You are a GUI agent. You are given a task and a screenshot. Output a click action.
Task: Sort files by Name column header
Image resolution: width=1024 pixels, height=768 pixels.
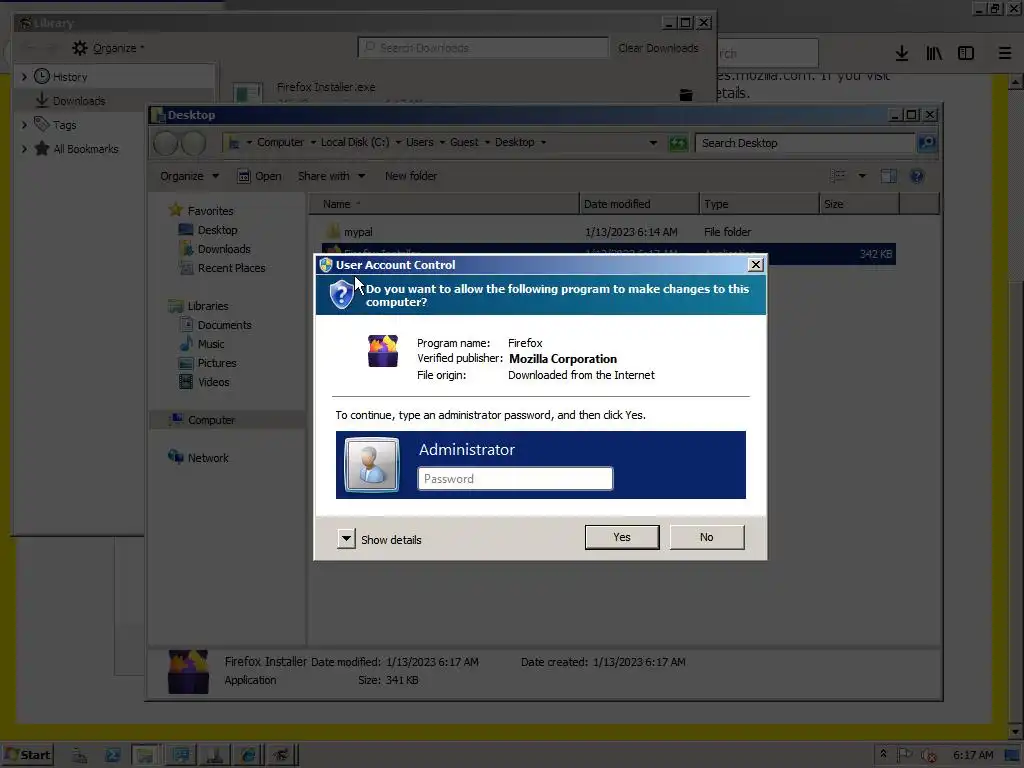[444, 204]
